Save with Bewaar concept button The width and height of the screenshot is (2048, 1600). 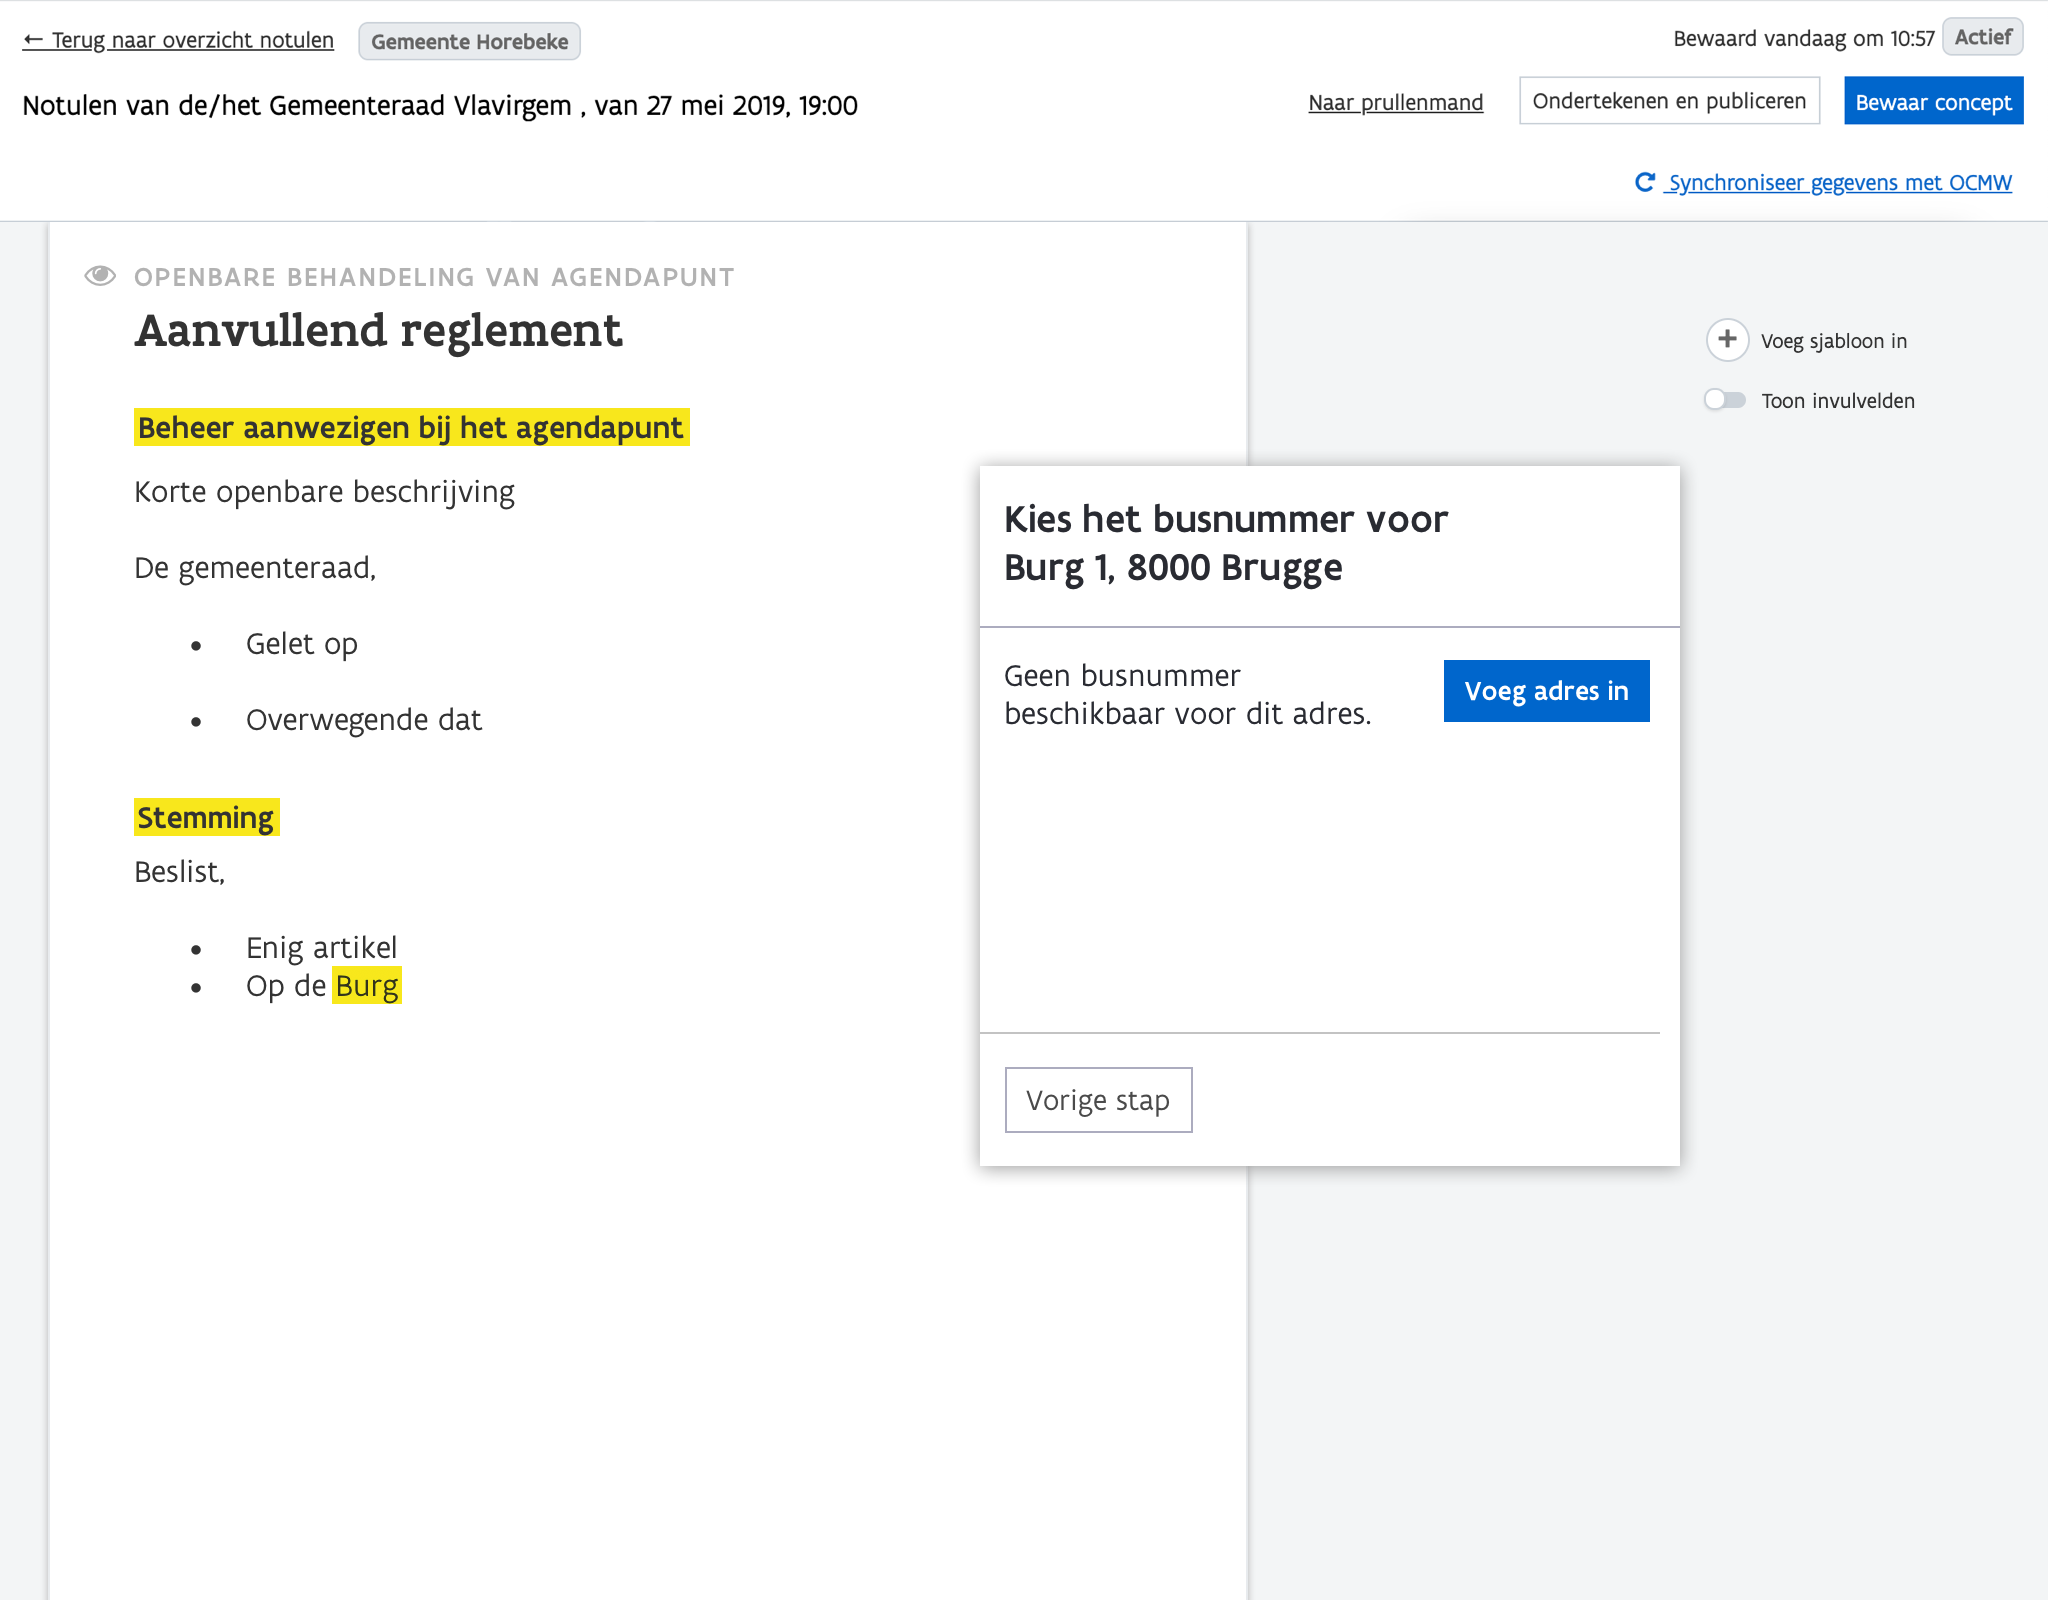tap(1933, 102)
